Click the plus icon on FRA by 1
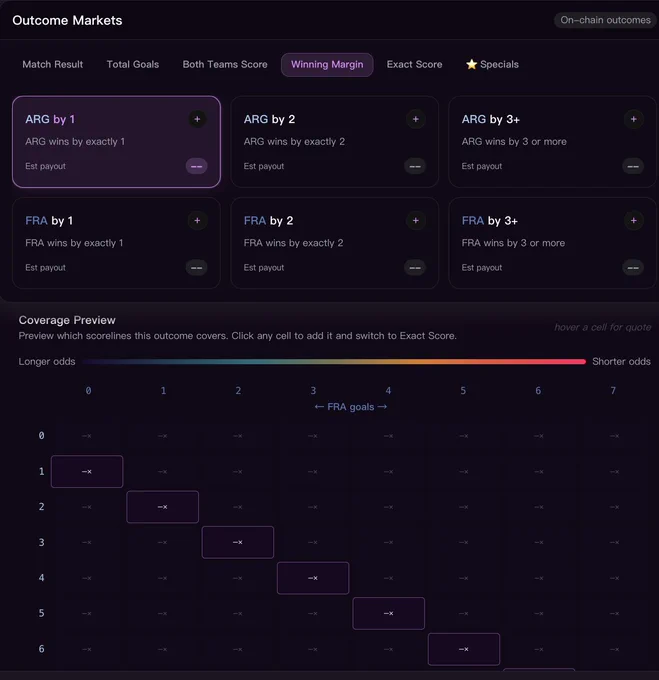Image resolution: width=659 pixels, height=680 pixels. coord(197,221)
